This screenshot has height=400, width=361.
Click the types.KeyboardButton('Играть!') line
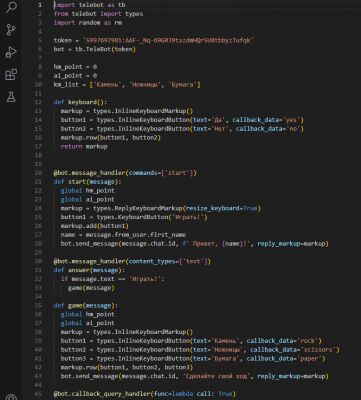point(134,217)
